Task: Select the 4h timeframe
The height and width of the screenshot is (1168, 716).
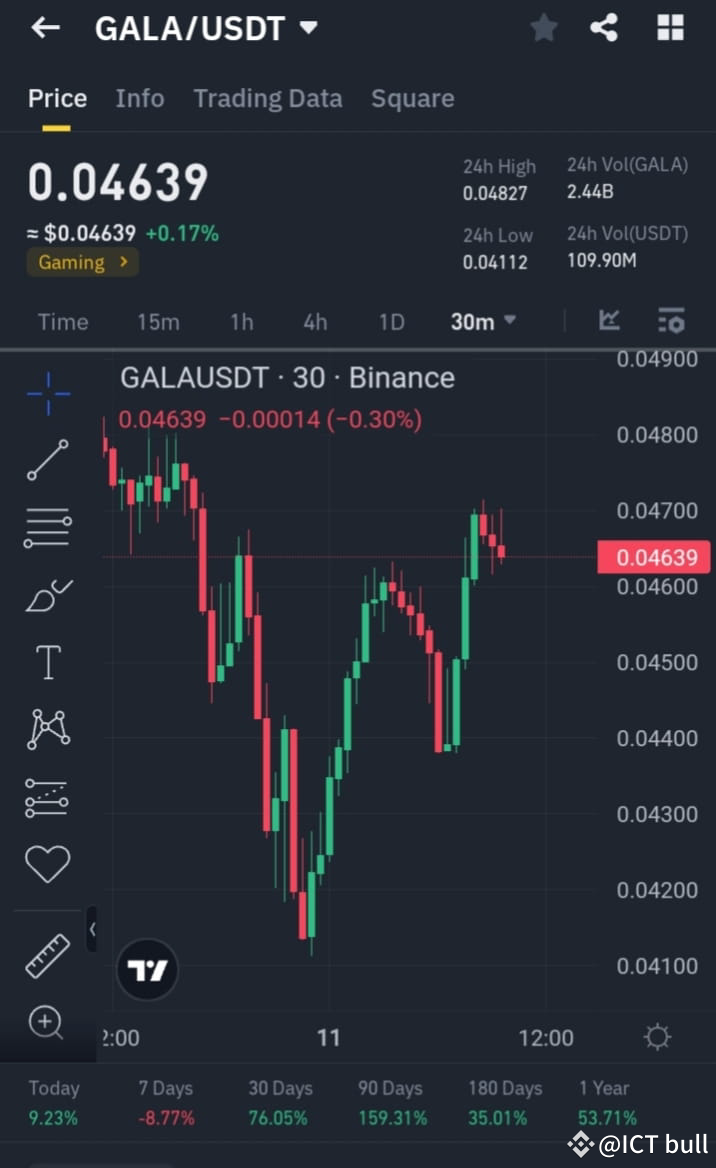Action: [x=315, y=321]
